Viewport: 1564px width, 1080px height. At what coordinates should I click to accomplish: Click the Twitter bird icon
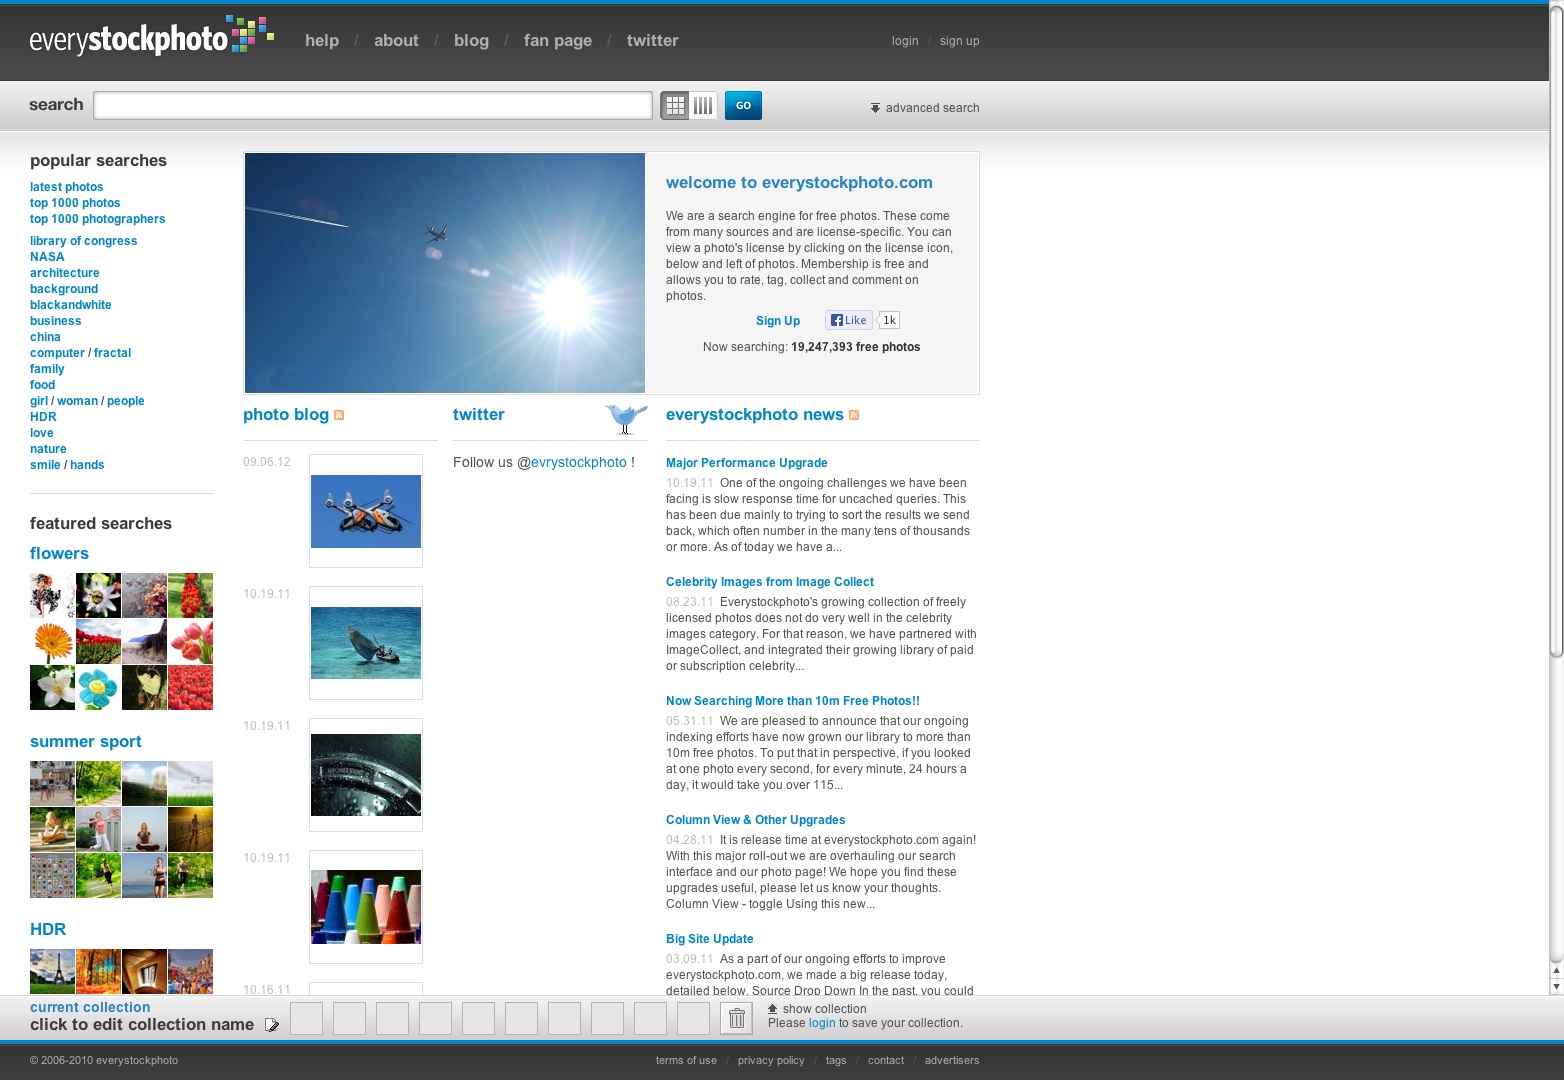(x=626, y=418)
